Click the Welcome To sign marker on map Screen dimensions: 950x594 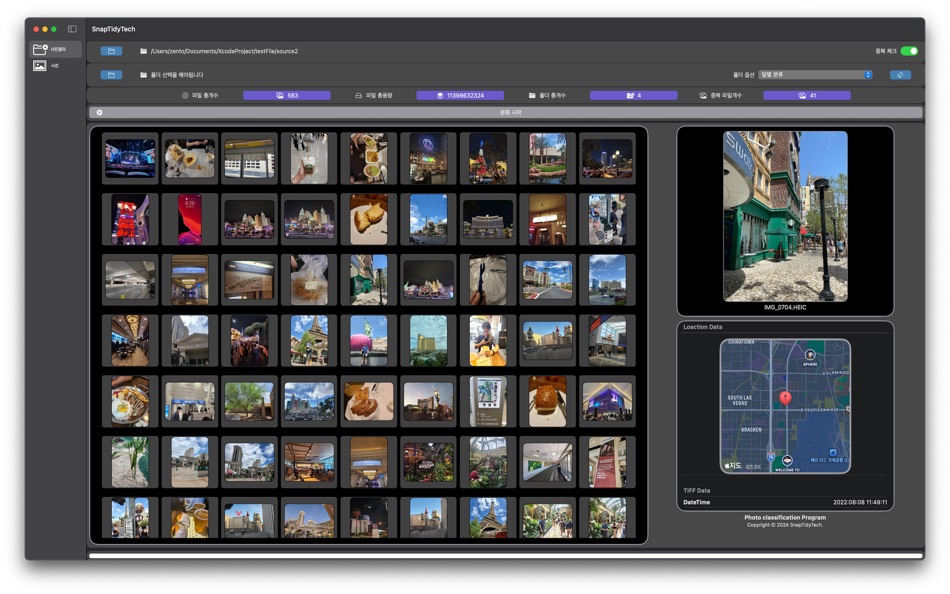(x=787, y=461)
